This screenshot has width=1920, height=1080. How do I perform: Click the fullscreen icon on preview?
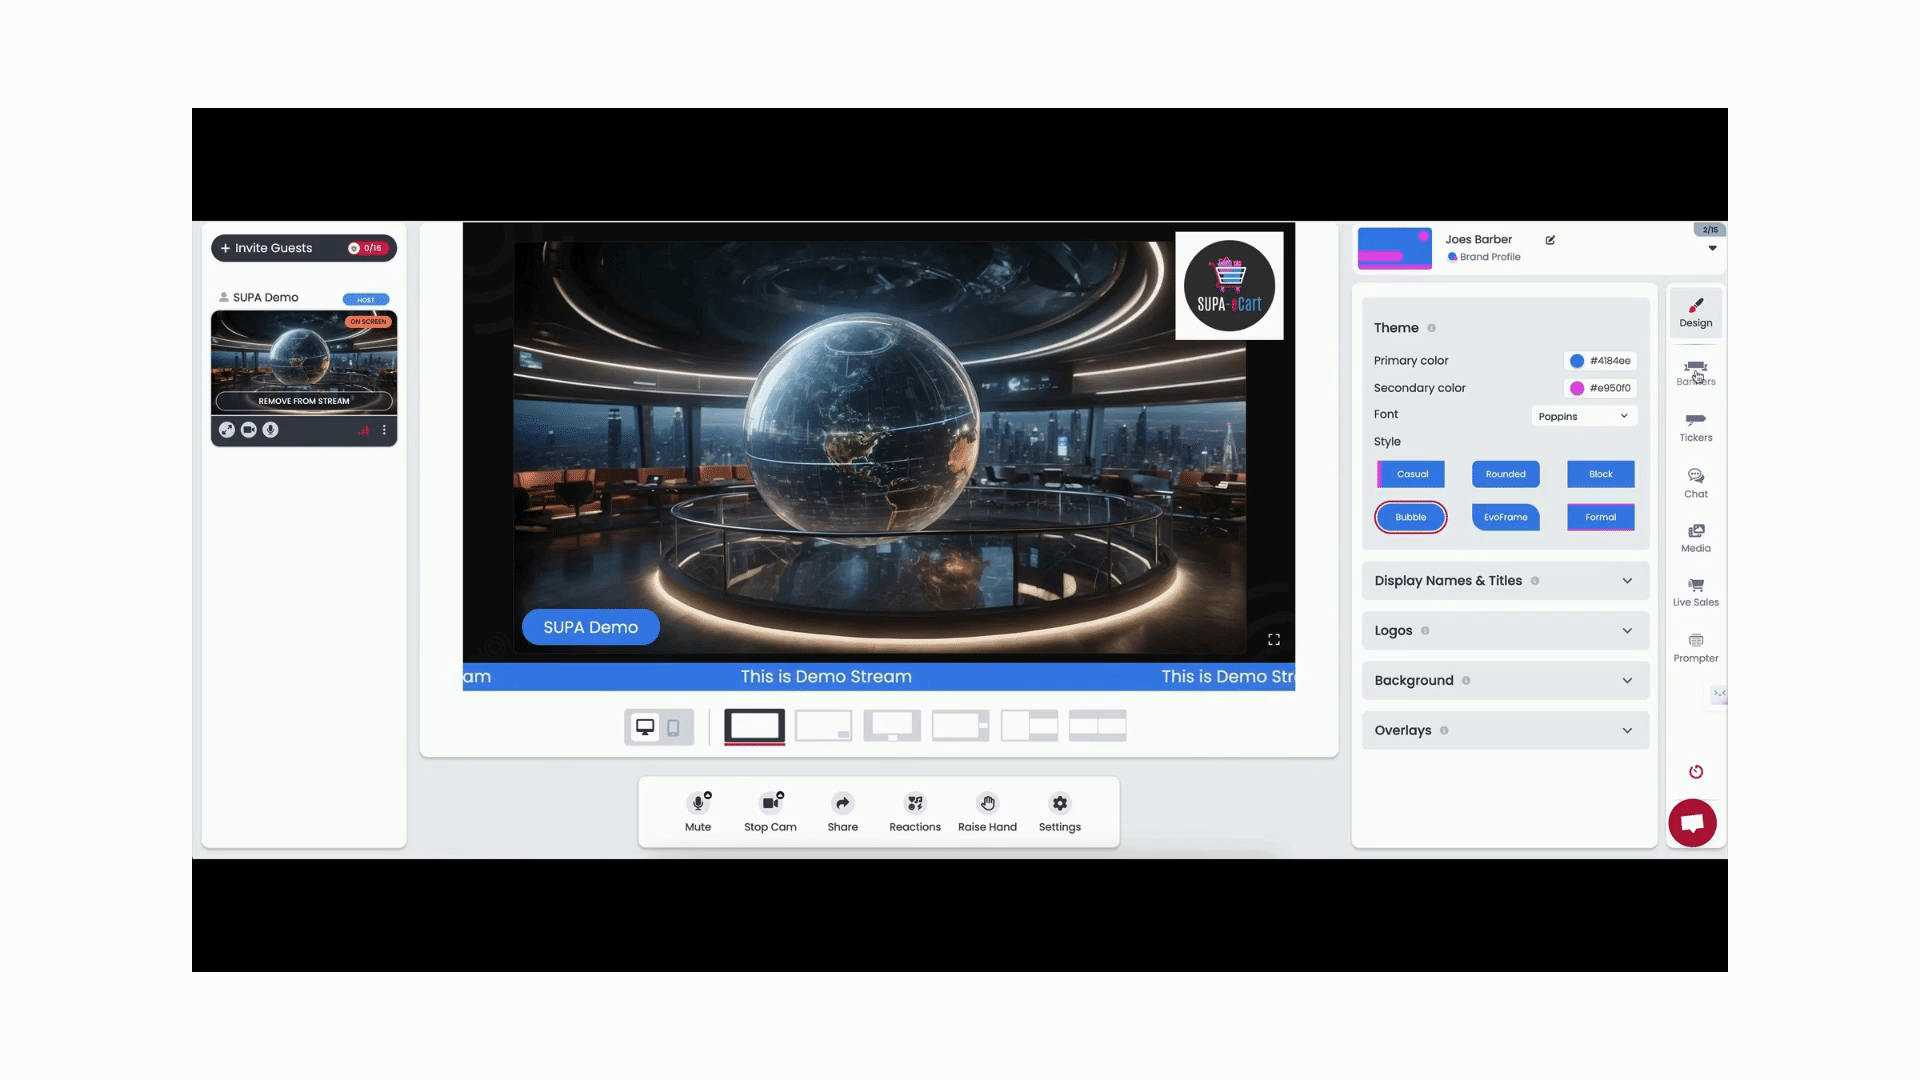(1273, 640)
